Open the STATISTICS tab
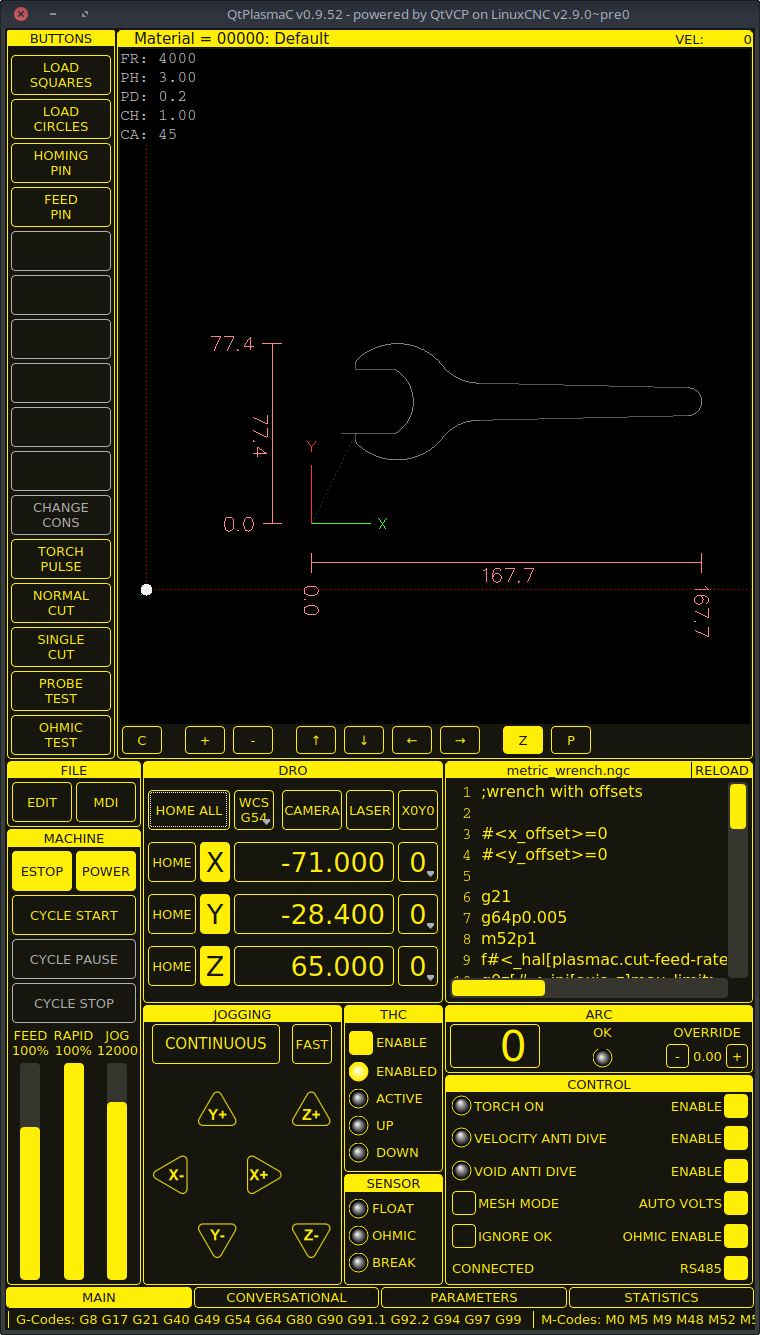 coord(661,1297)
